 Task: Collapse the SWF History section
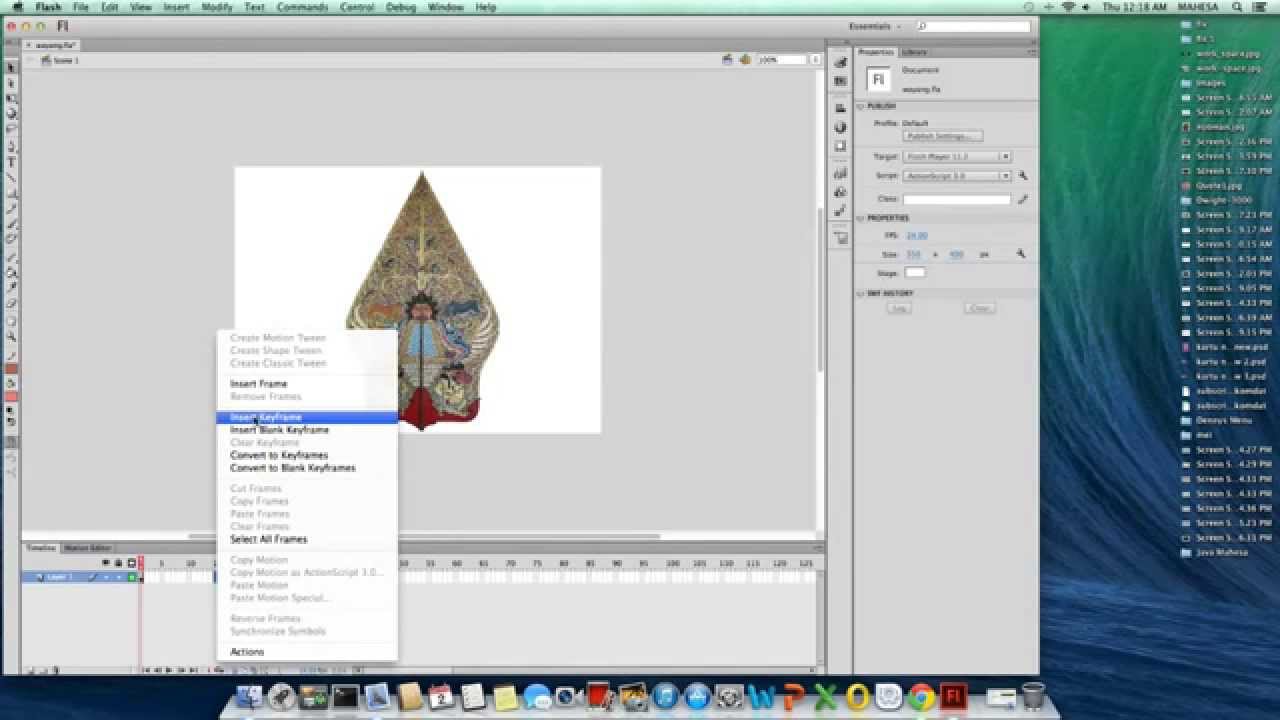860,293
